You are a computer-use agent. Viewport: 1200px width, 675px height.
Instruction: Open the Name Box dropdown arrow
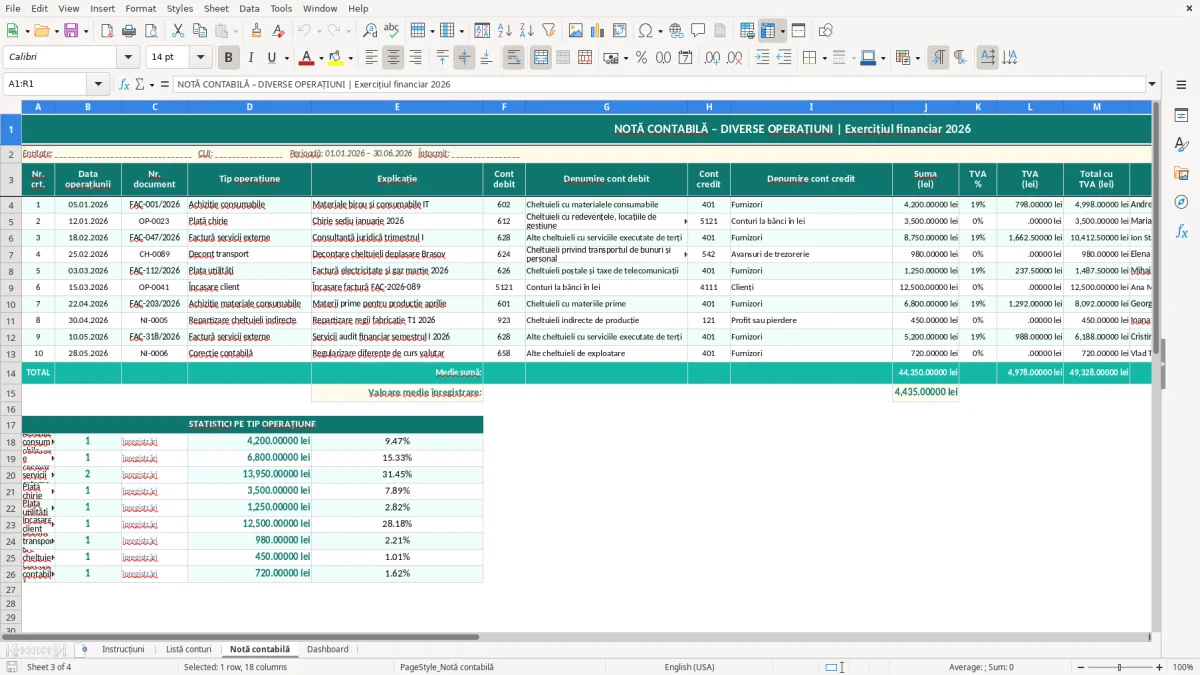pos(99,84)
